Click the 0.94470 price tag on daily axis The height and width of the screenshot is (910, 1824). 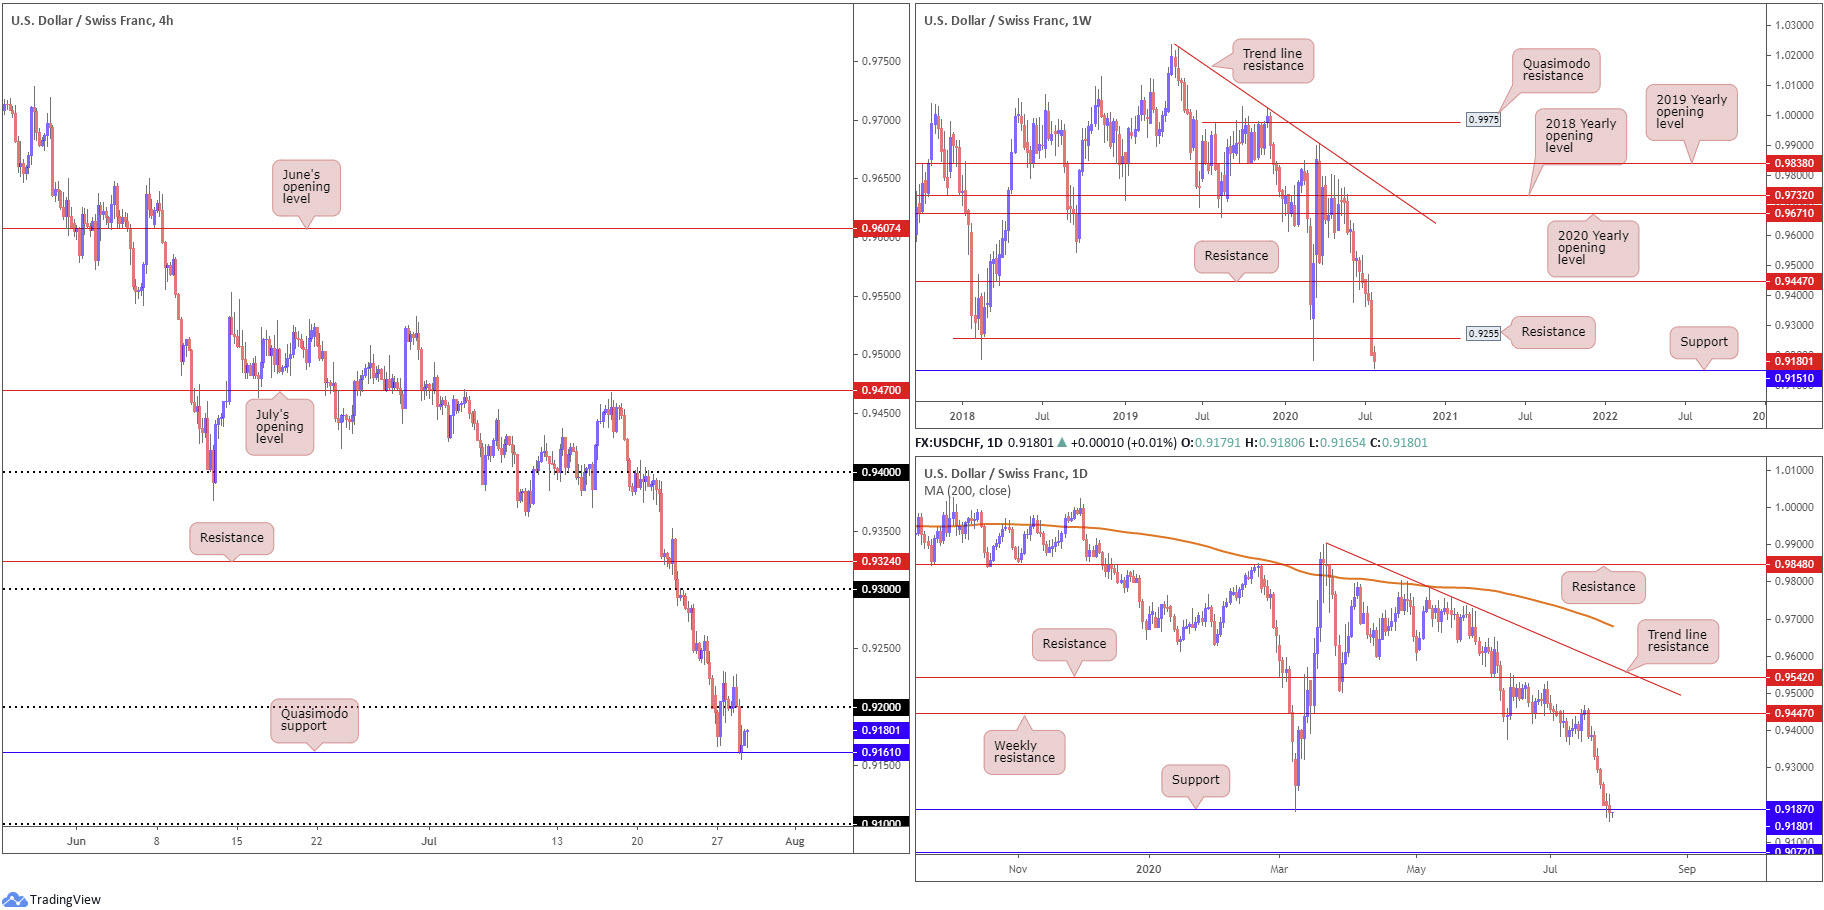(x=1794, y=713)
